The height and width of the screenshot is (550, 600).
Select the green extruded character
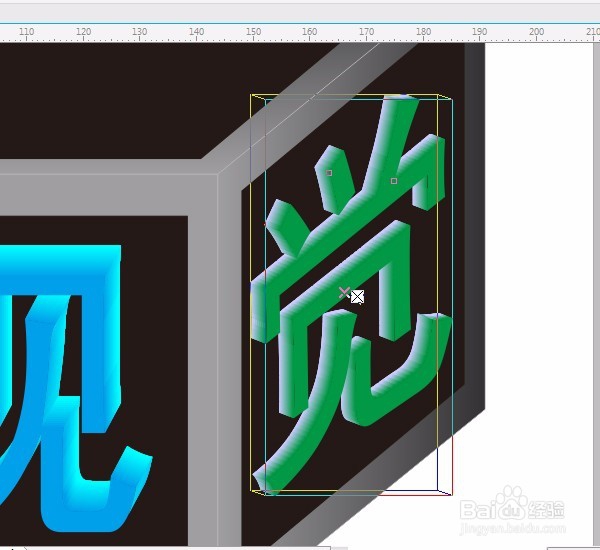pyautogui.click(x=352, y=295)
